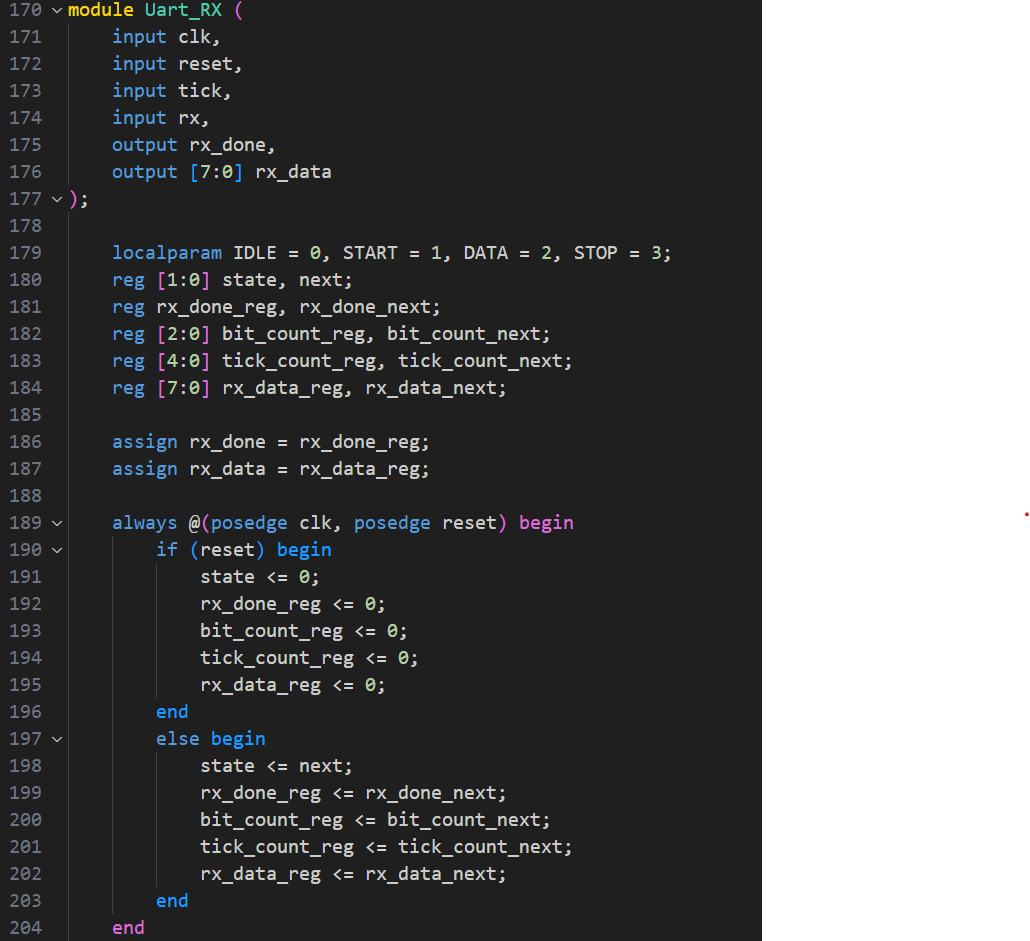Click 'rx_data_reg <= rx_data_next;' statement
The image size is (1030, 941).
[353, 874]
